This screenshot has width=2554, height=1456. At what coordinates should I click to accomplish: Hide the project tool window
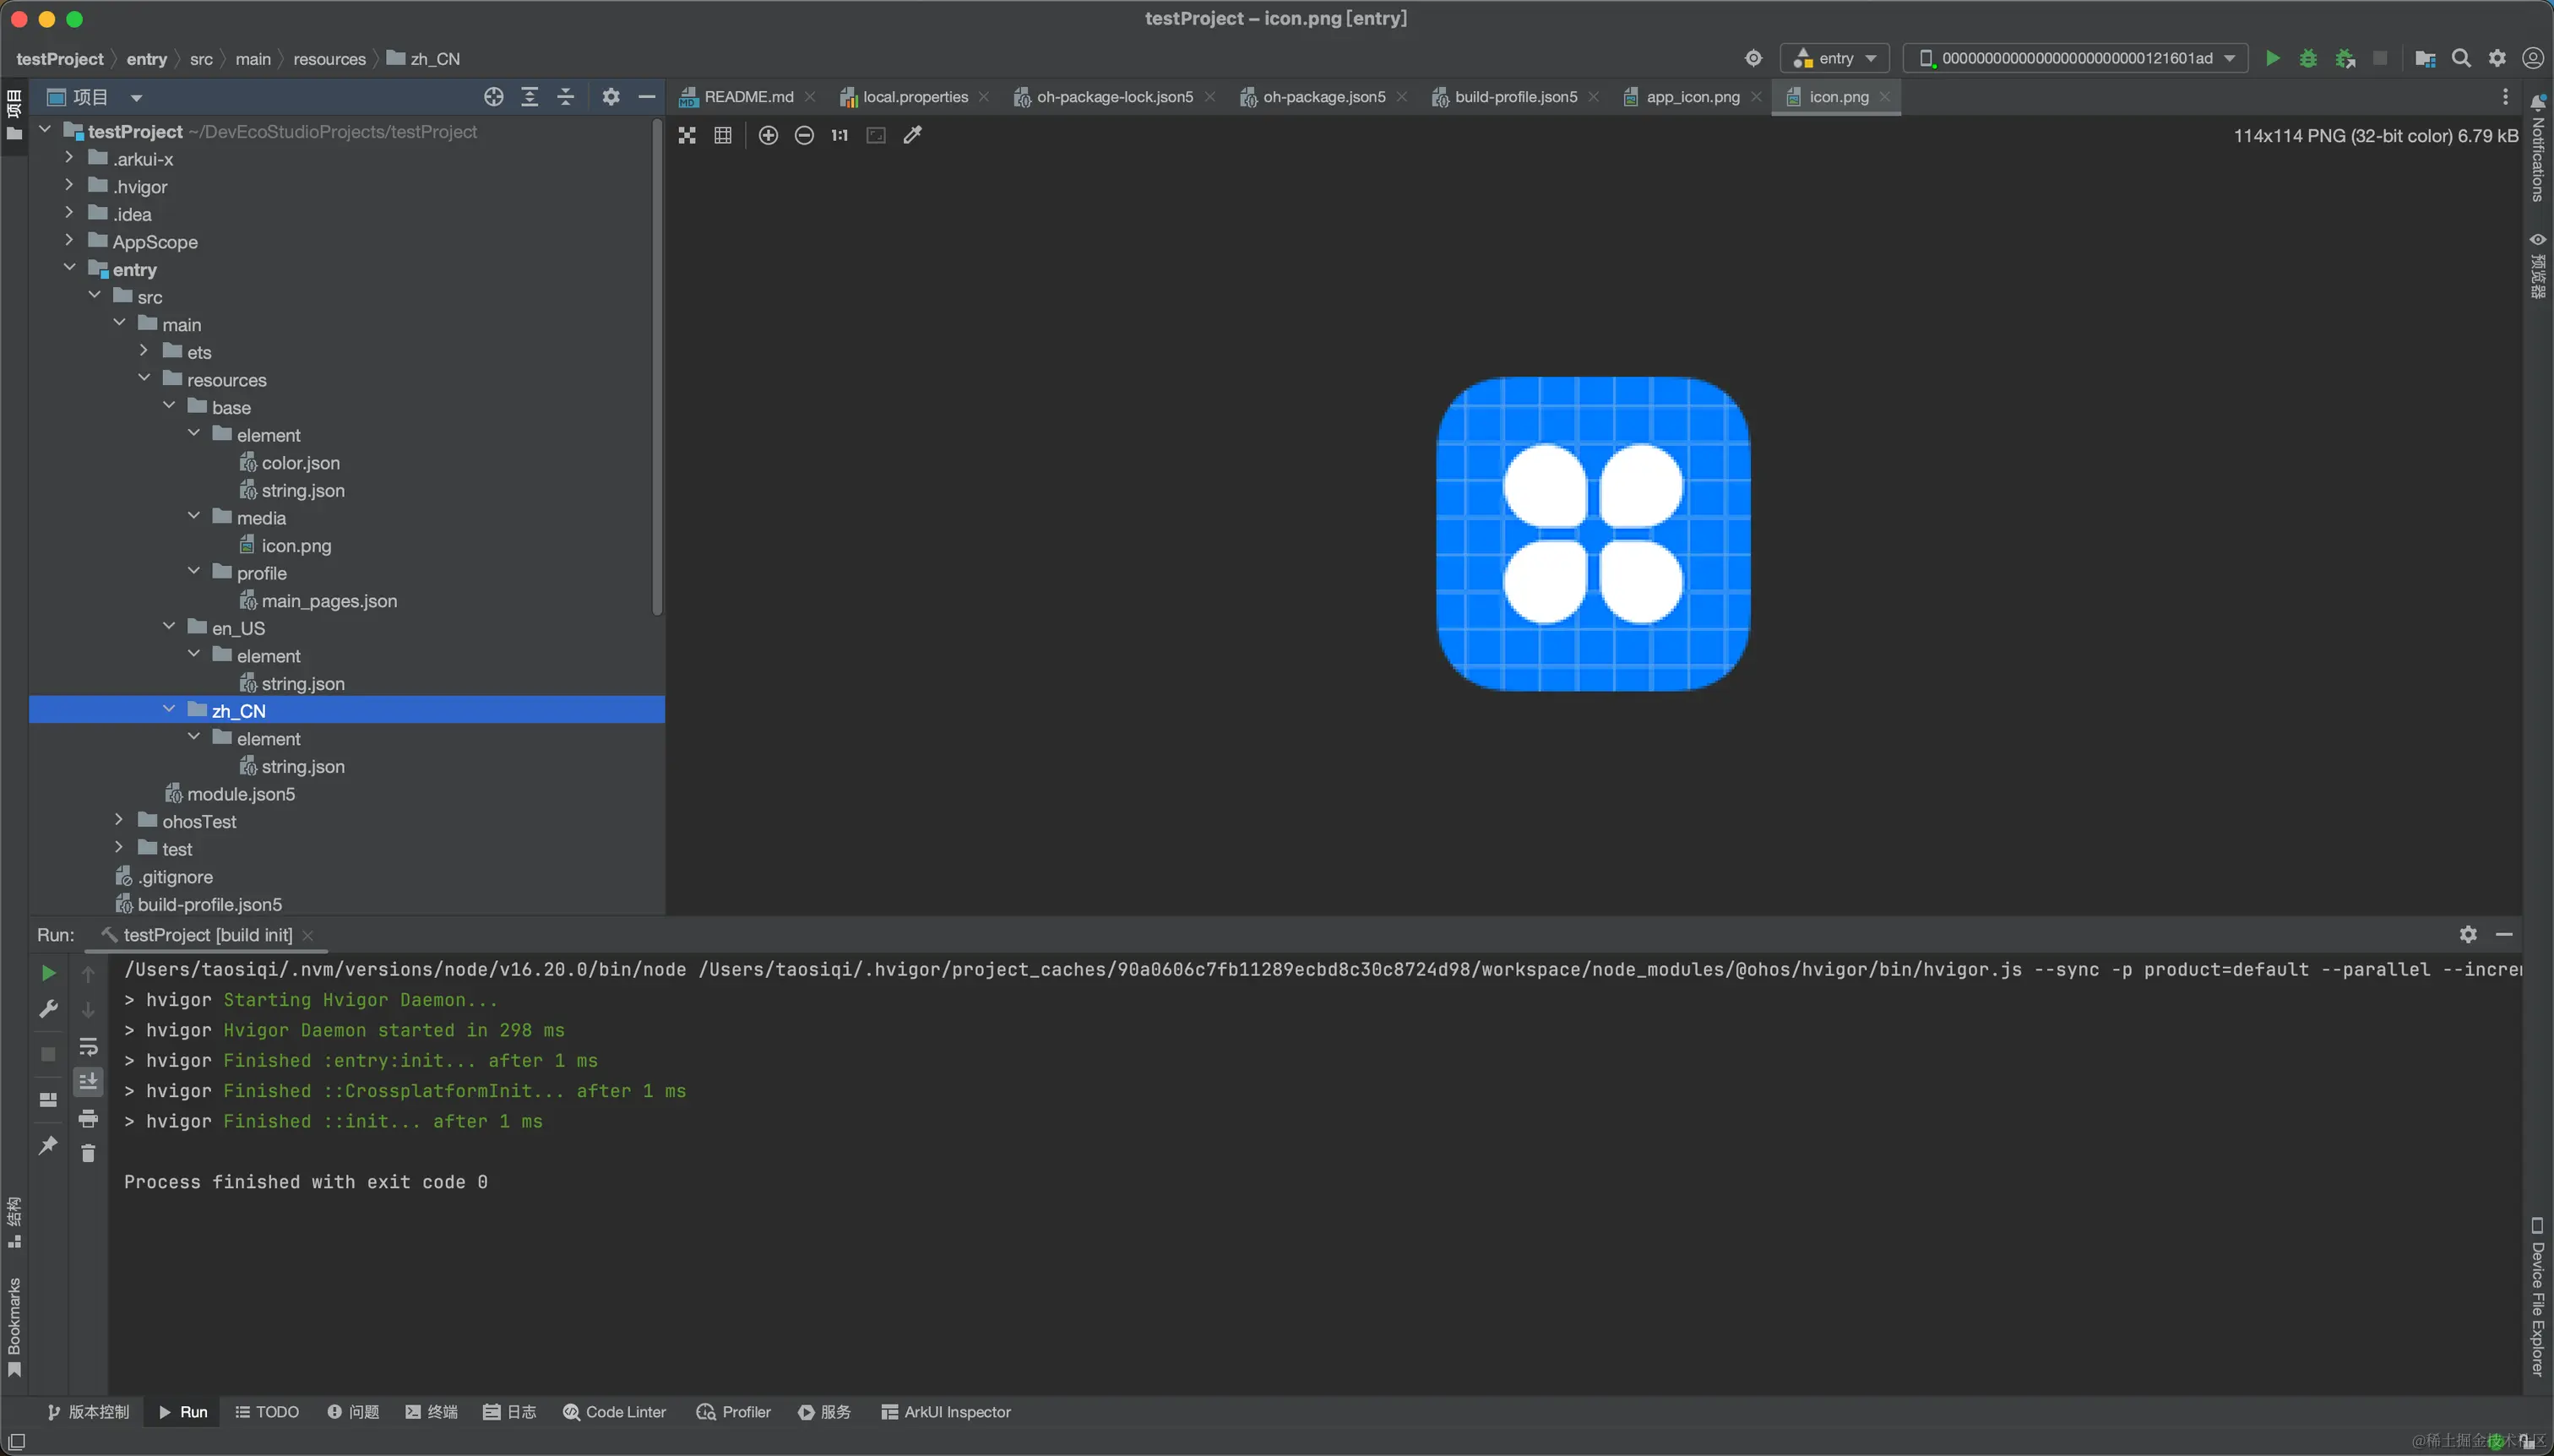(647, 97)
